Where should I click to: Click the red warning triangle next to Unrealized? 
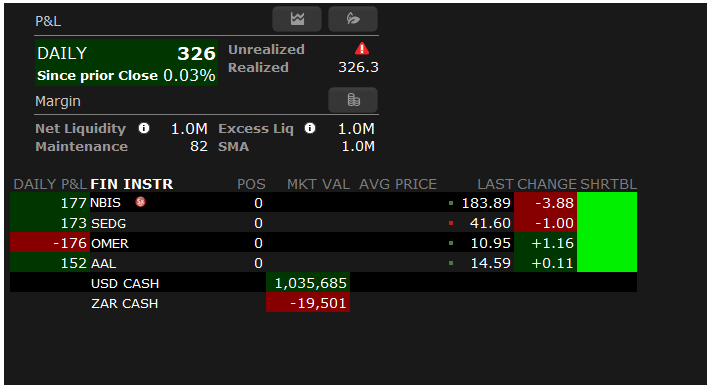pyautogui.click(x=362, y=48)
